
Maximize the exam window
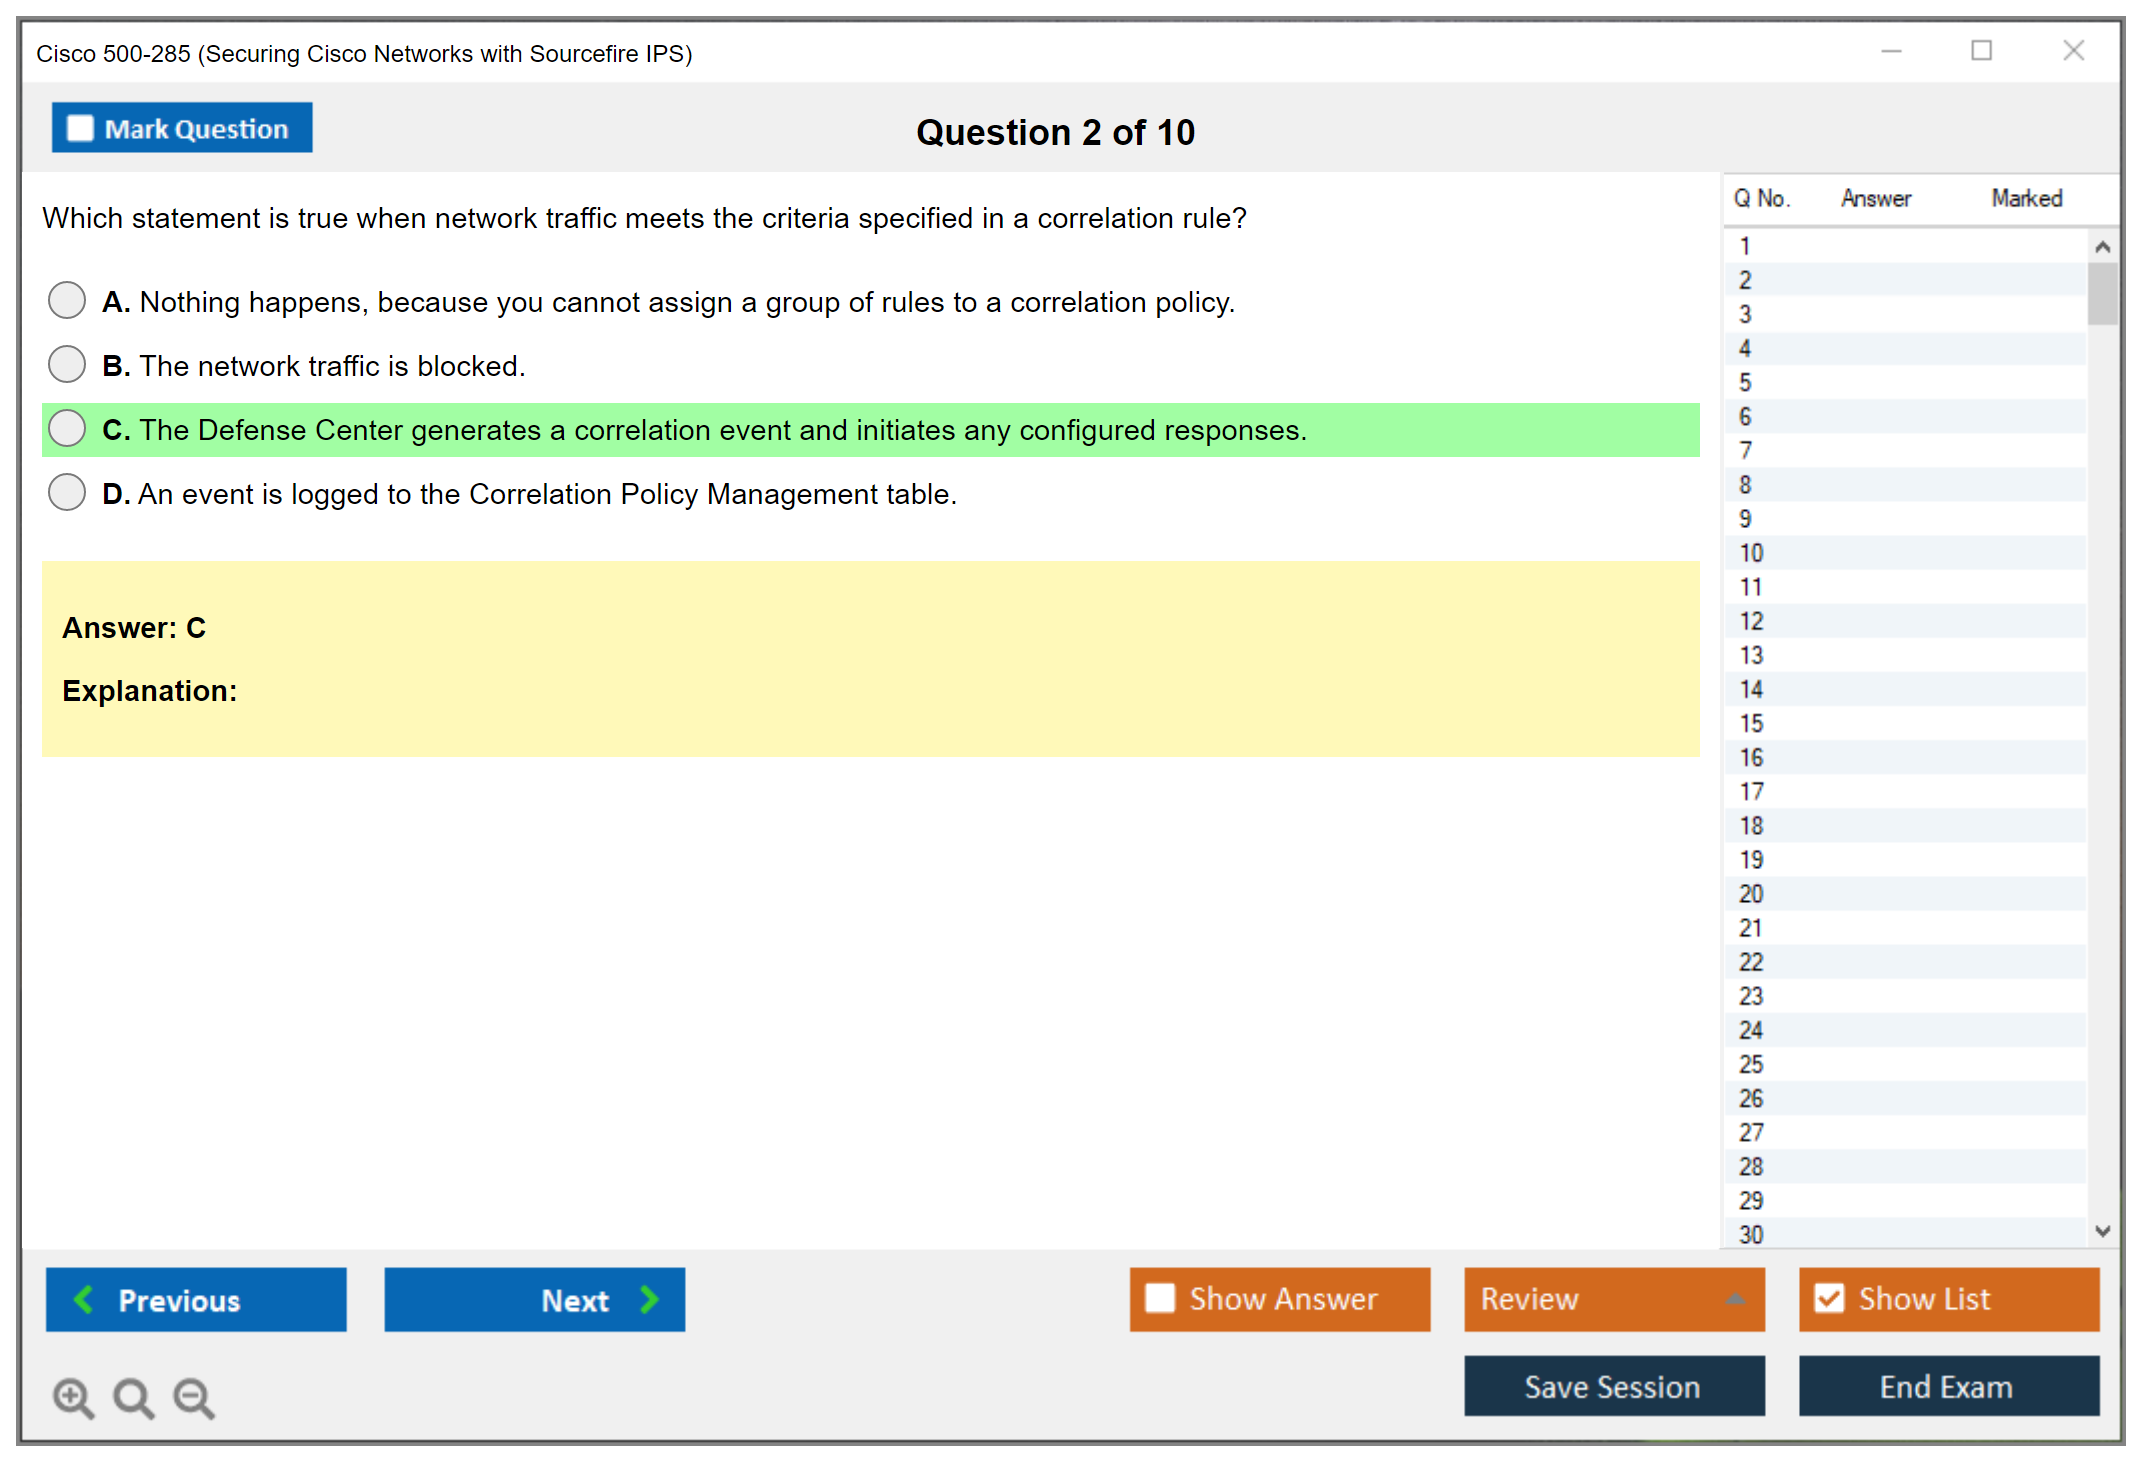[1981, 51]
